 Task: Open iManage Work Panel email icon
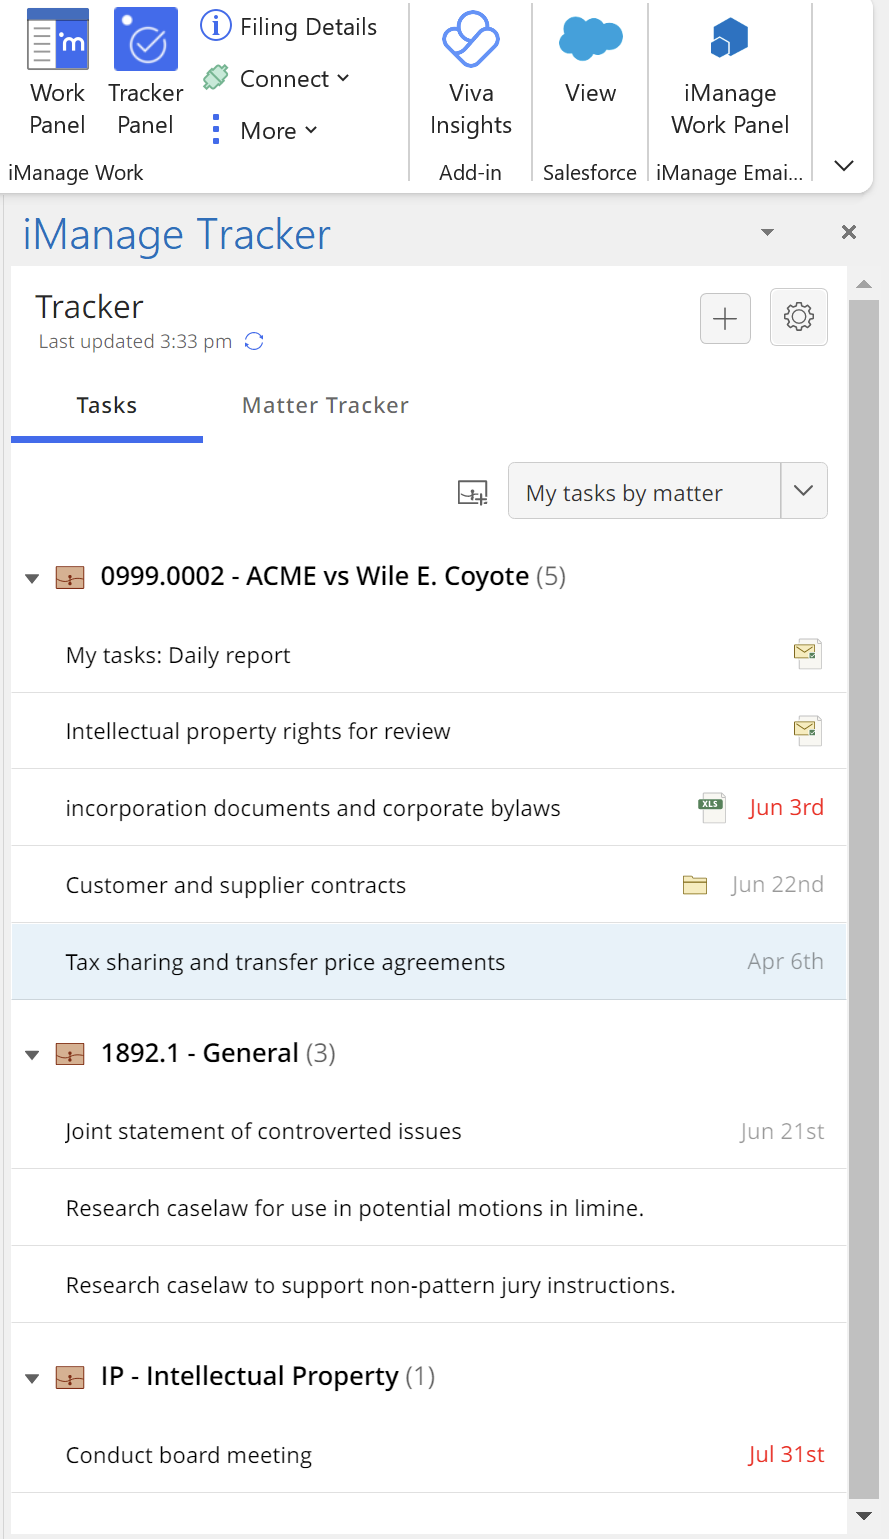click(730, 40)
